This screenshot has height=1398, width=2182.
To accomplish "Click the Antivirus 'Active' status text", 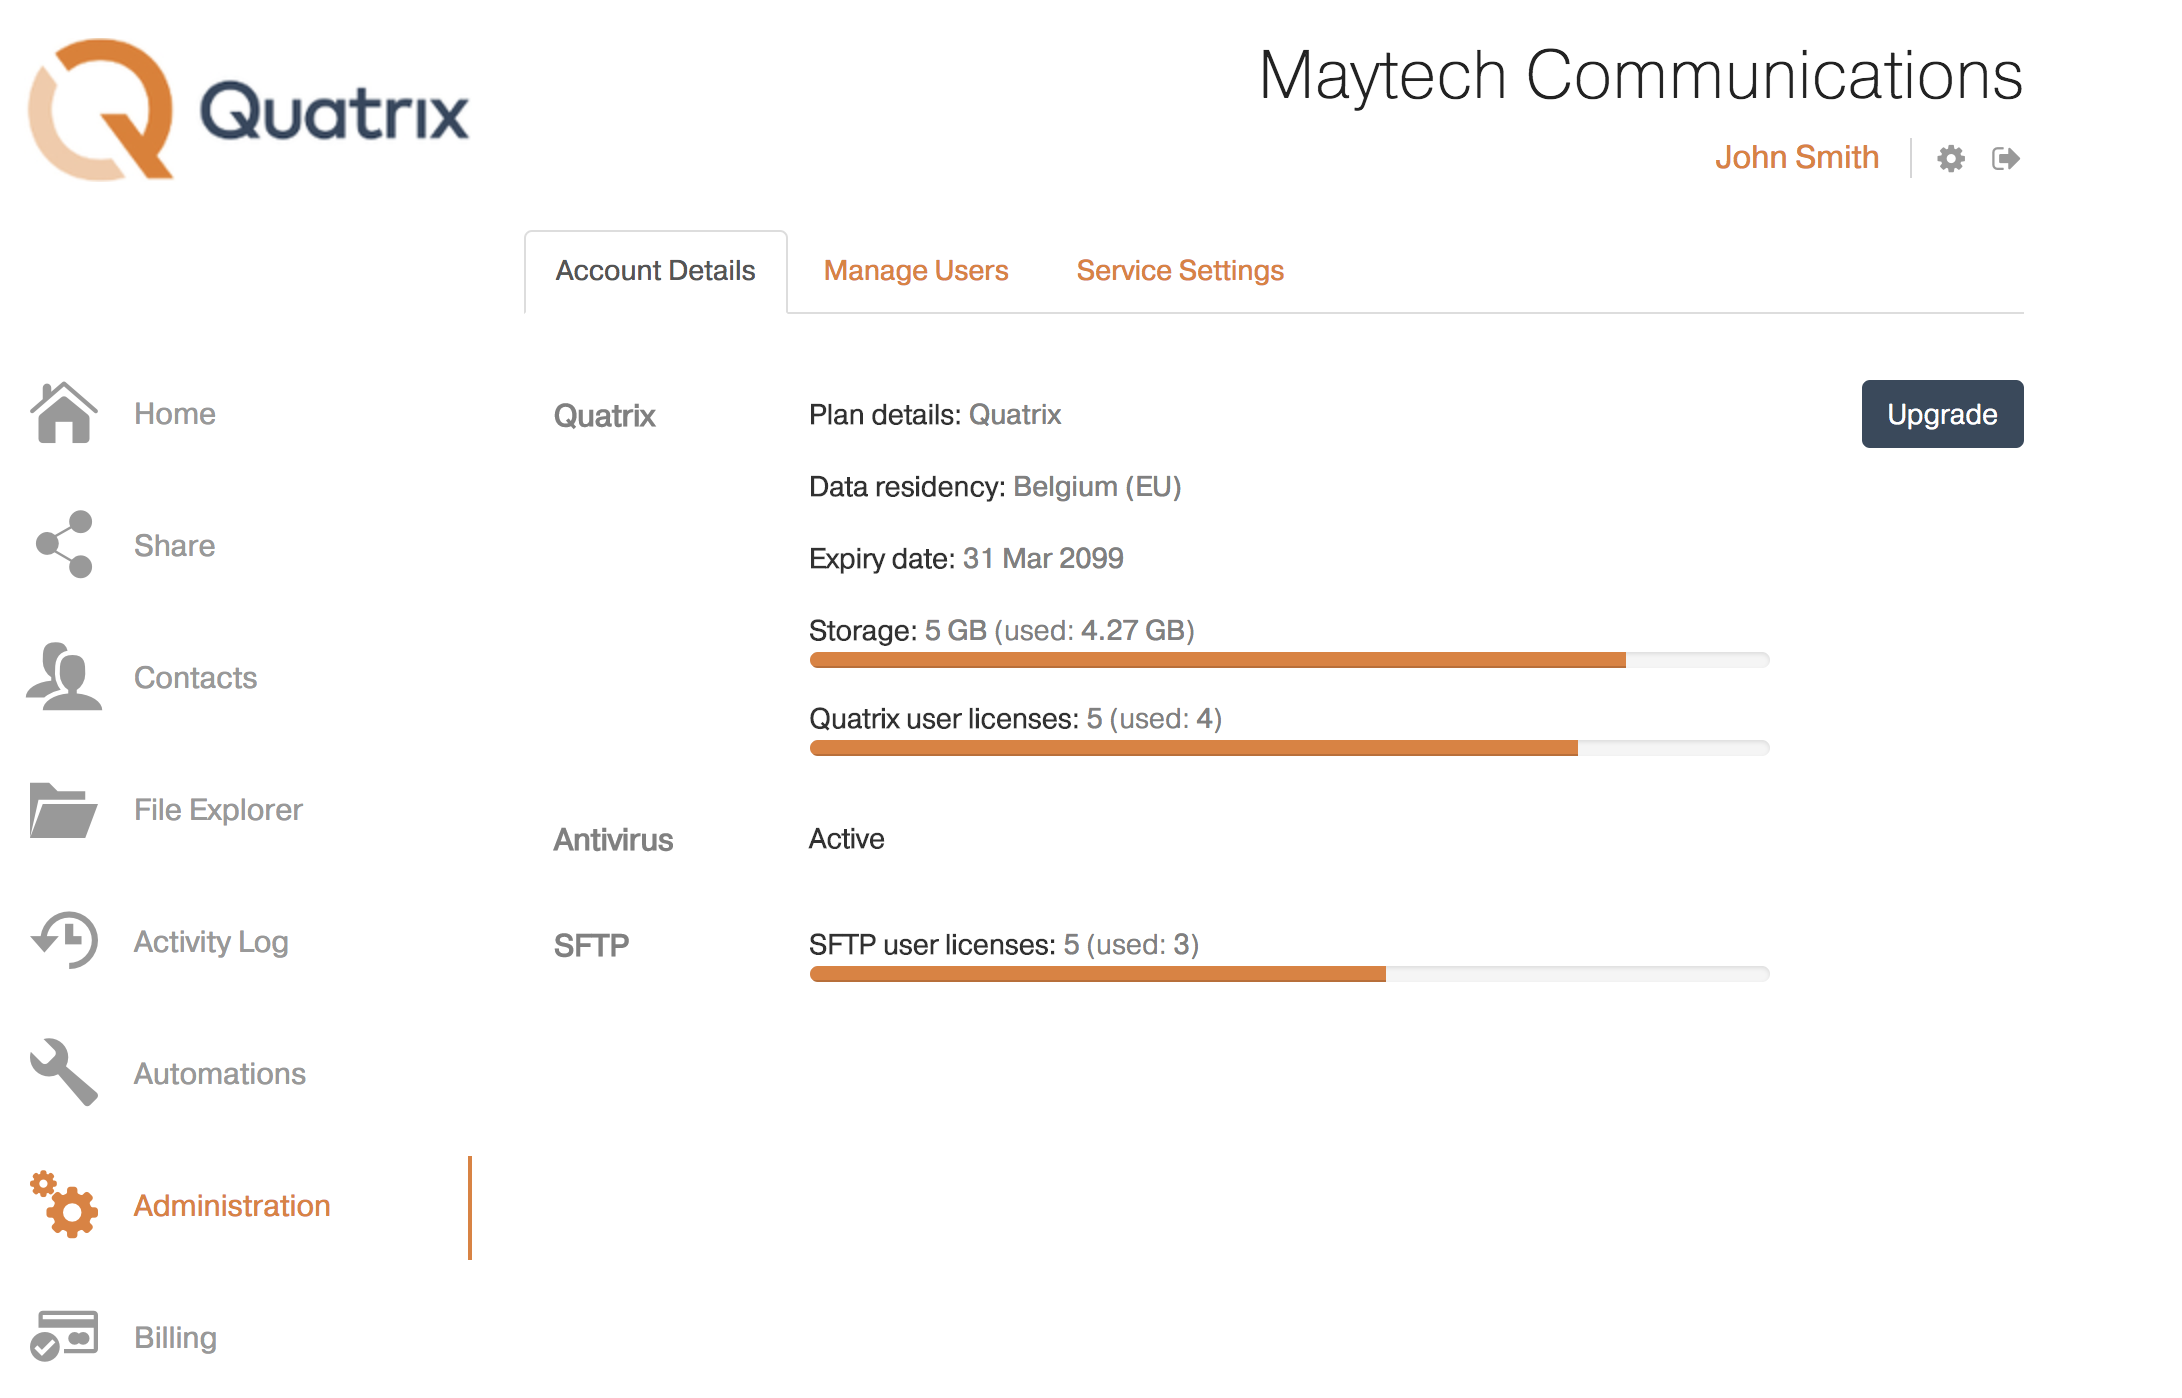I will click(x=846, y=839).
